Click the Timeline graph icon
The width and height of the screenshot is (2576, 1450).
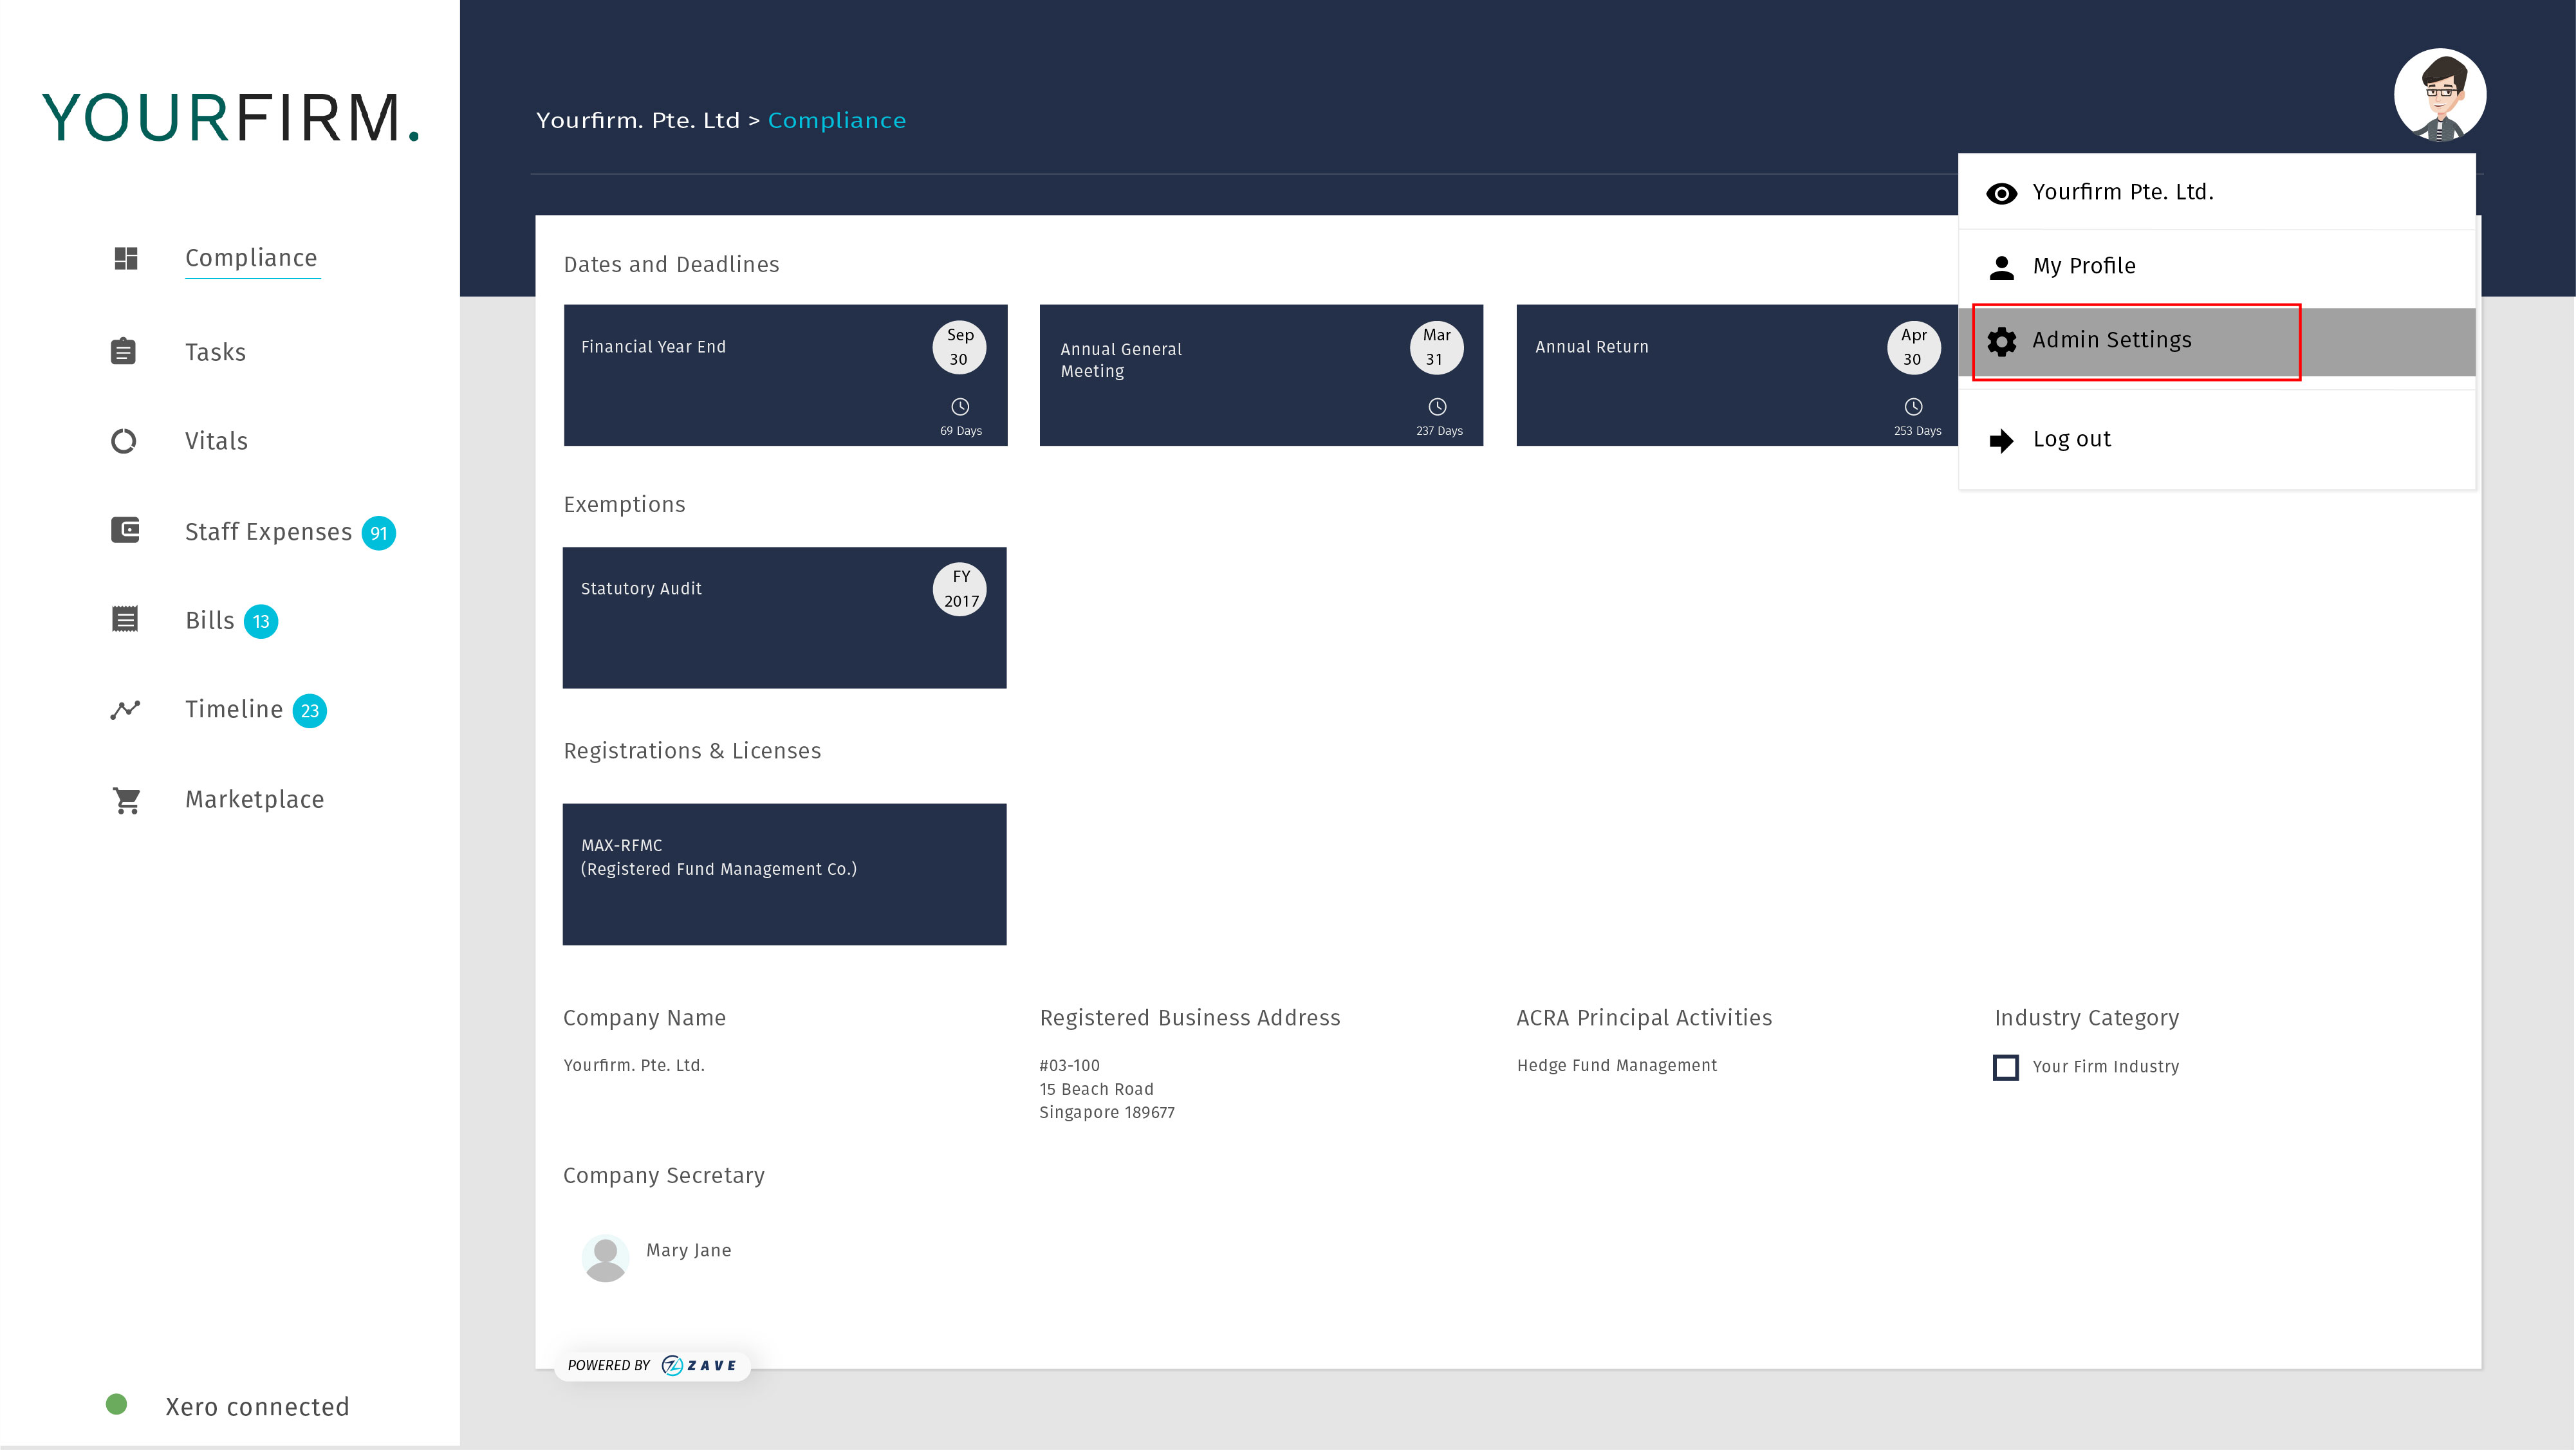pyautogui.click(x=125, y=709)
